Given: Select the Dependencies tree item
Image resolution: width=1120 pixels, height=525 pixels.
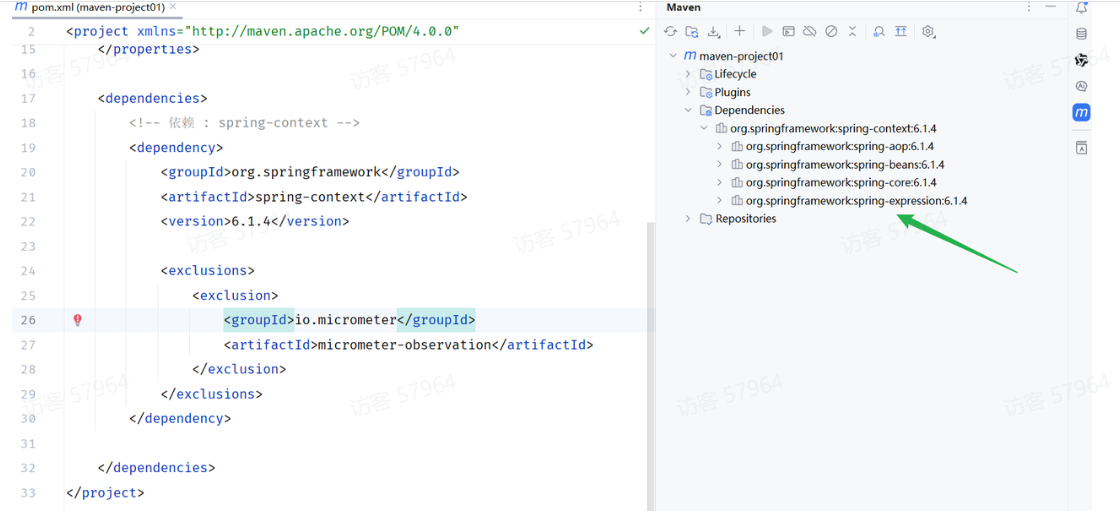Looking at the screenshot, I should coord(749,110).
